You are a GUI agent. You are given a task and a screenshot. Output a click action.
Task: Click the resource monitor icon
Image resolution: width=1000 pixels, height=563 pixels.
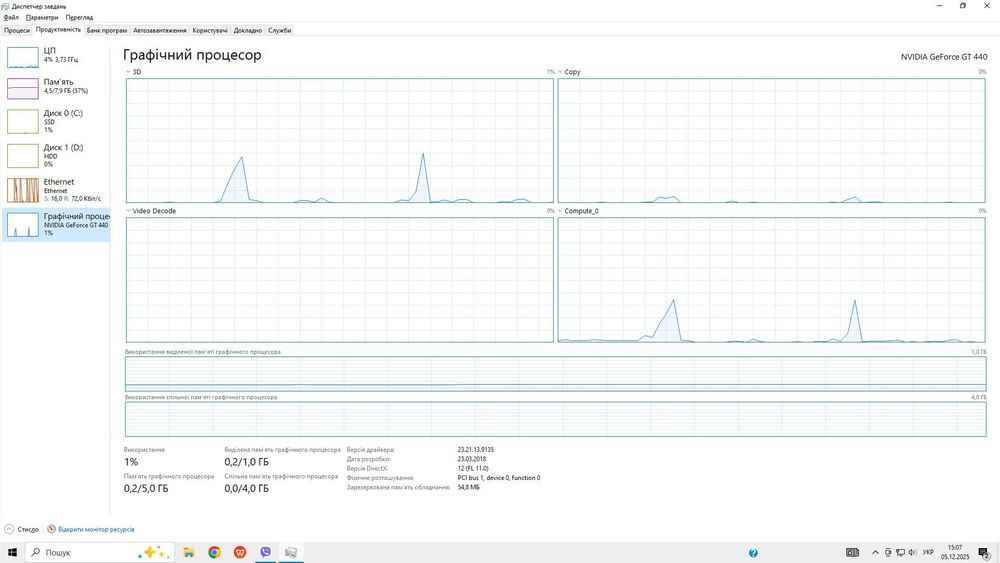(x=52, y=529)
